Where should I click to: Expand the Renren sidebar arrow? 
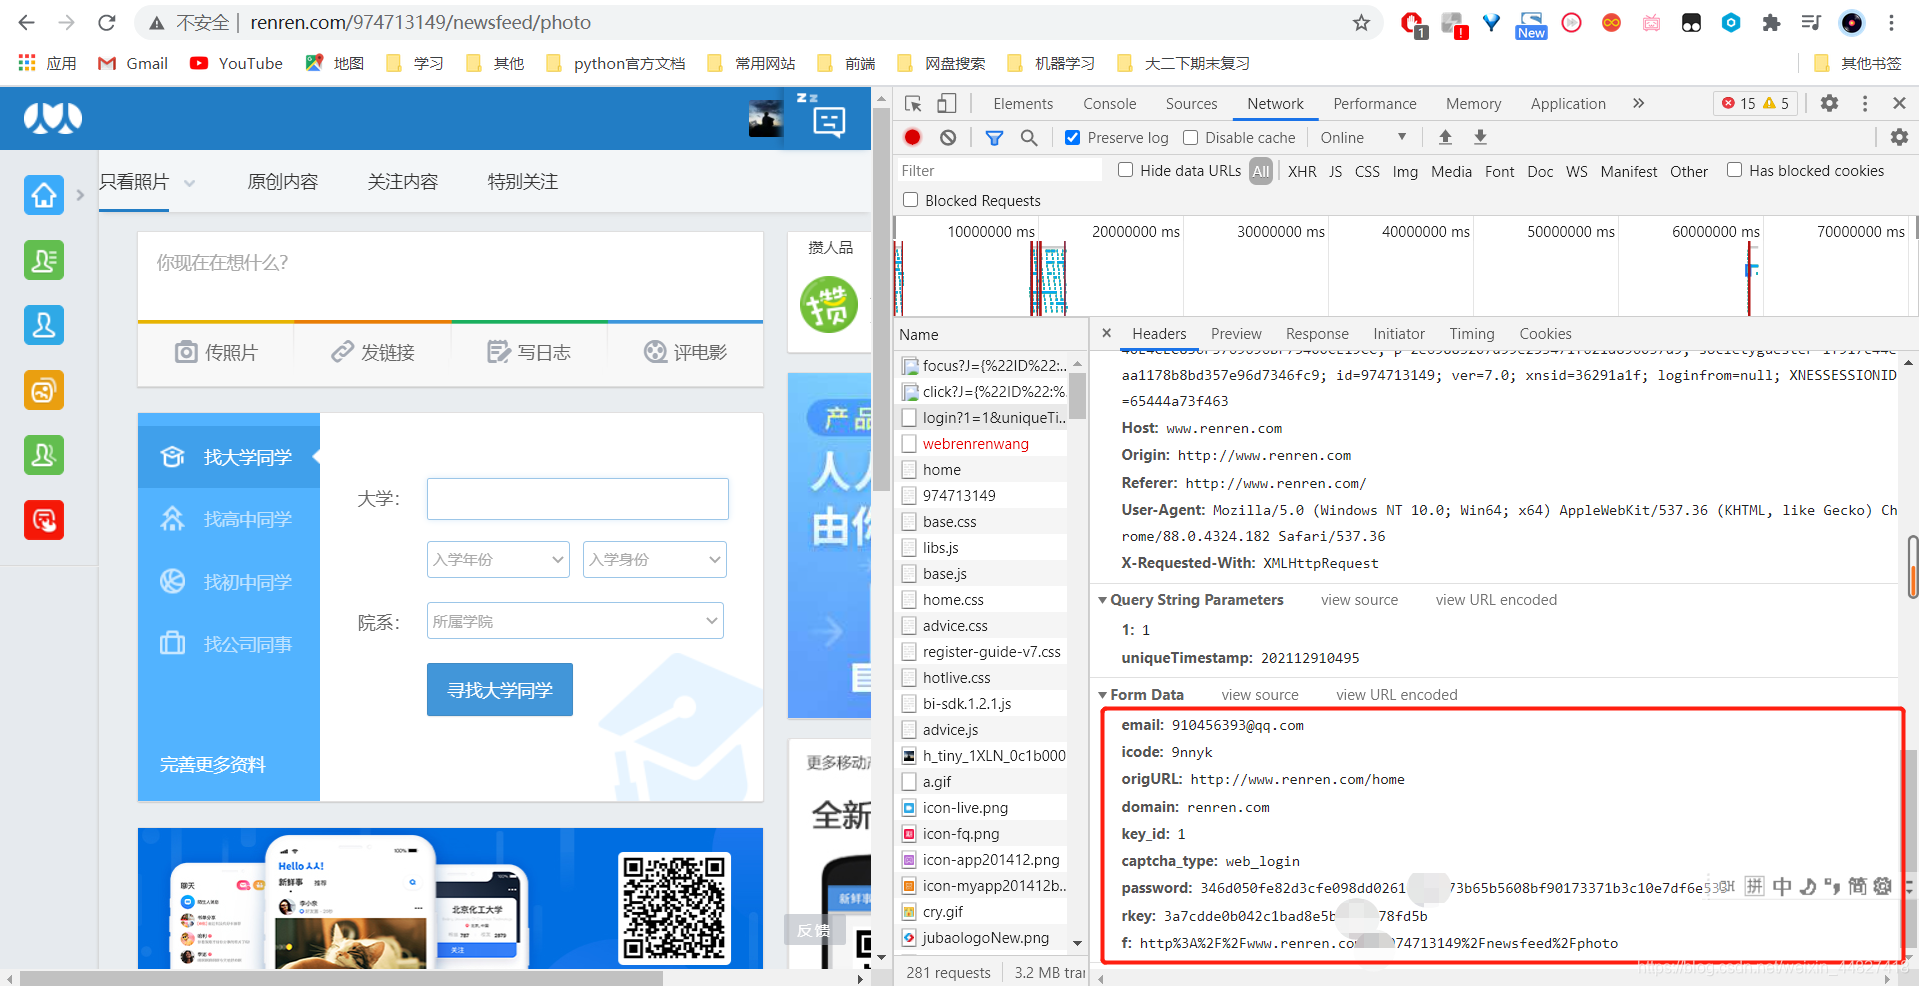tap(80, 195)
